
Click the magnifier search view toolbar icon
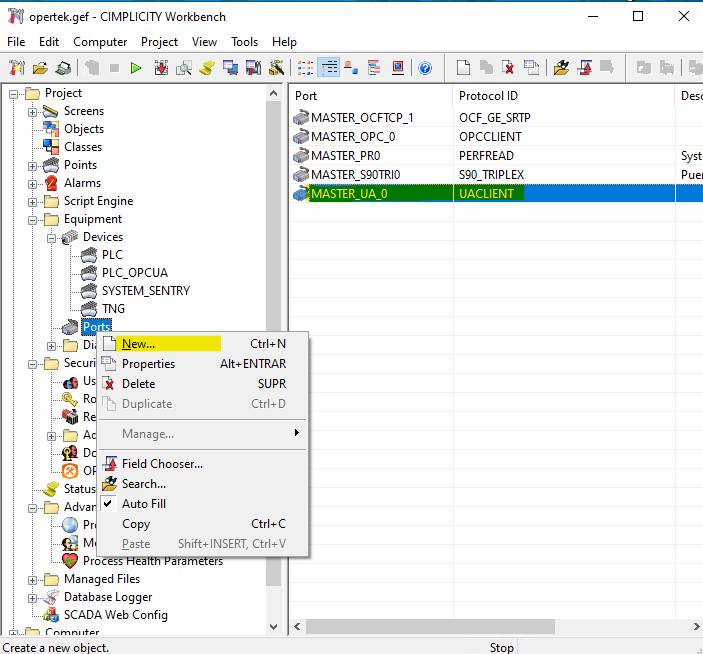pos(184,68)
